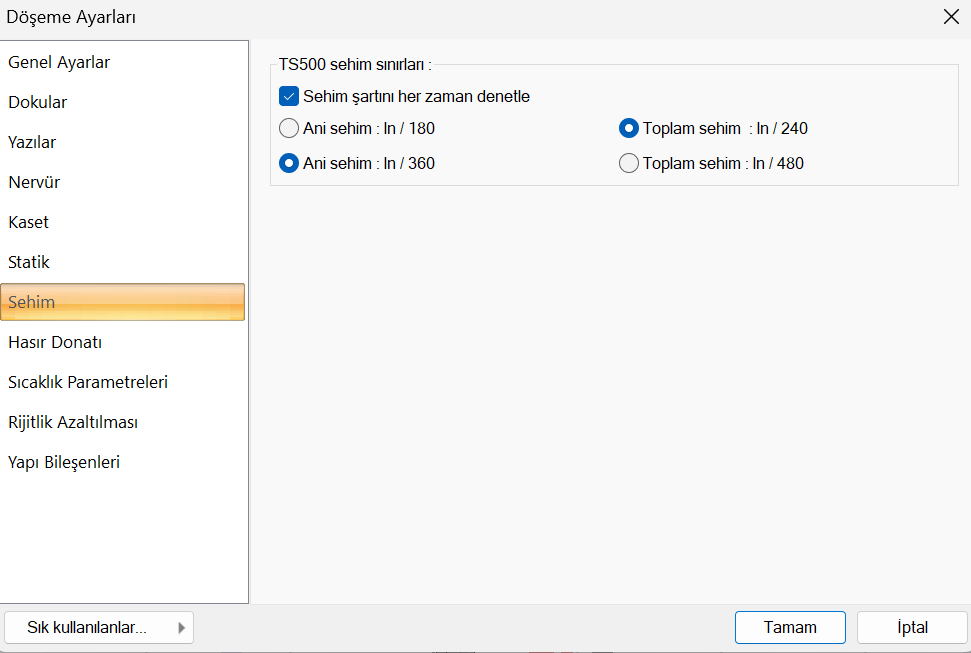This screenshot has width=971, height=653.
Task: Choose Ani sehim ln / 360 radio button
Action: click(289, 163)
